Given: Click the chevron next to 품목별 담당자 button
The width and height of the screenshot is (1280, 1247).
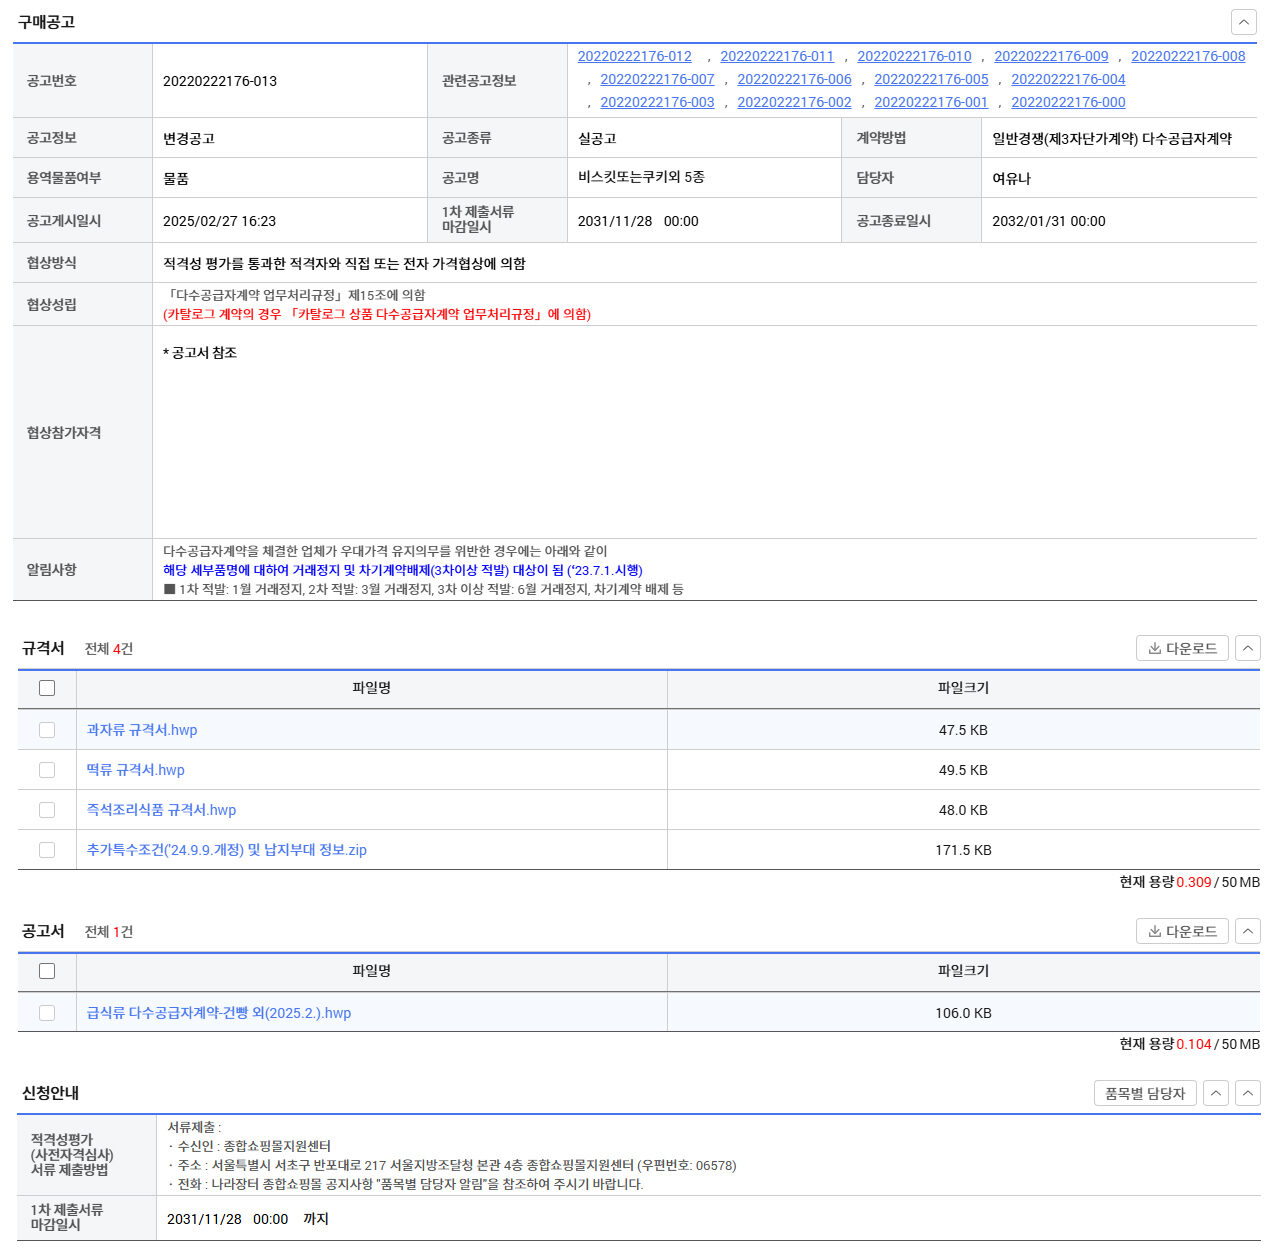Looking at the screenshot, I should pyautogui.click(x=1215, y=1093).
